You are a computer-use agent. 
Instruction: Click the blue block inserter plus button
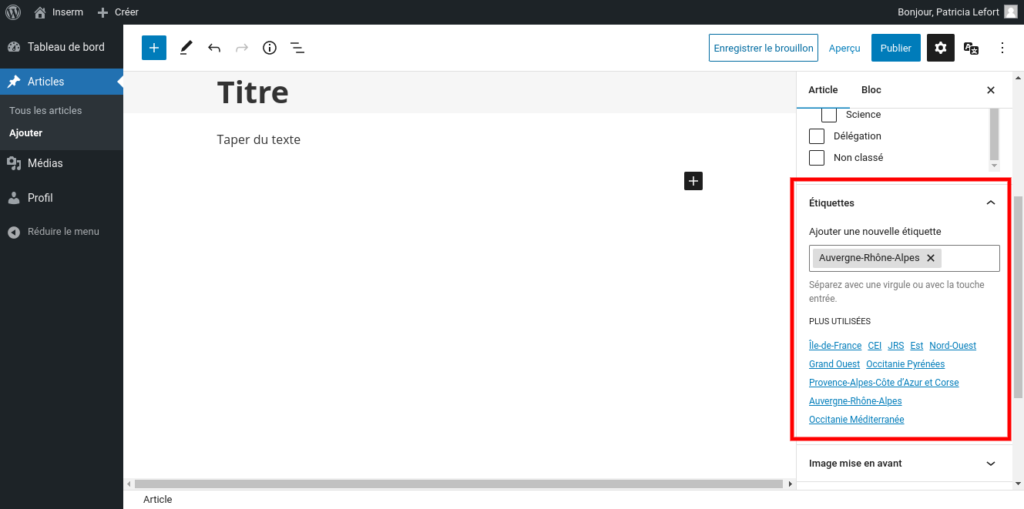click(154, 48)
